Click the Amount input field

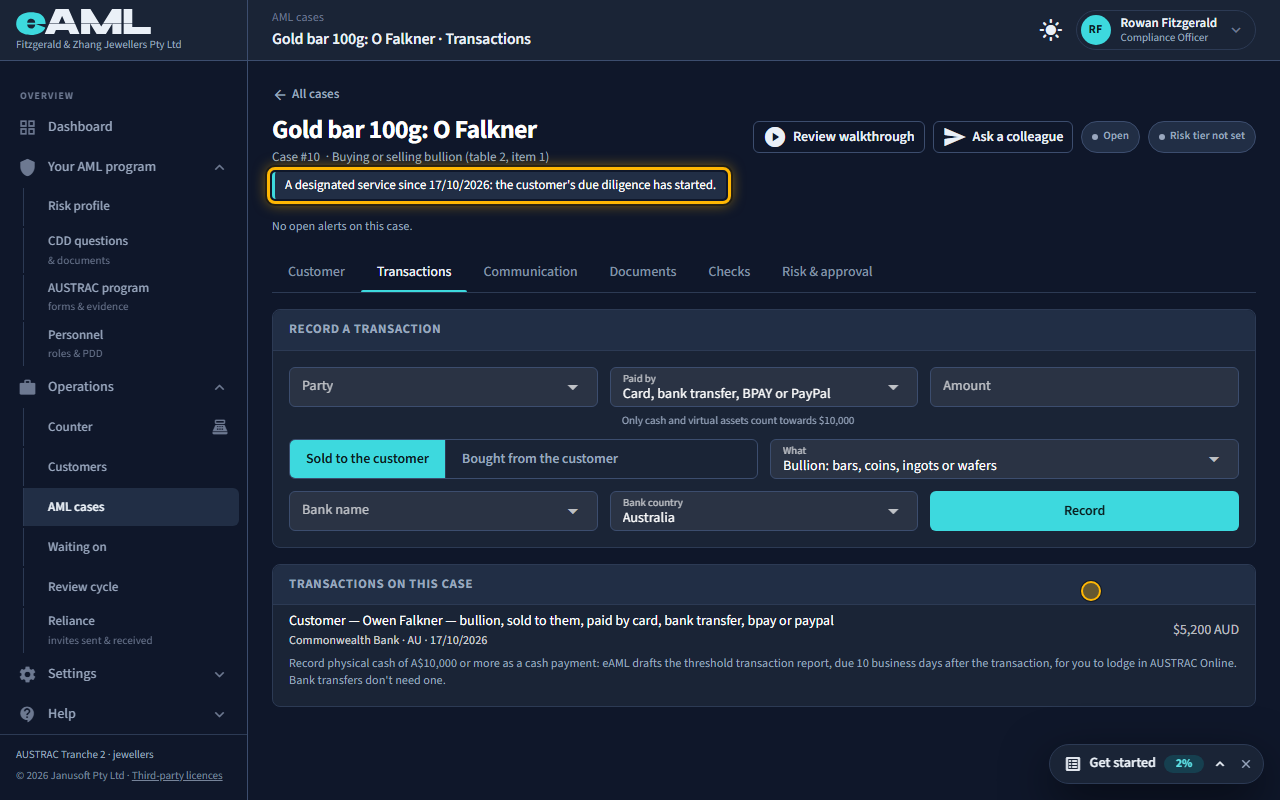(1084, 386)
